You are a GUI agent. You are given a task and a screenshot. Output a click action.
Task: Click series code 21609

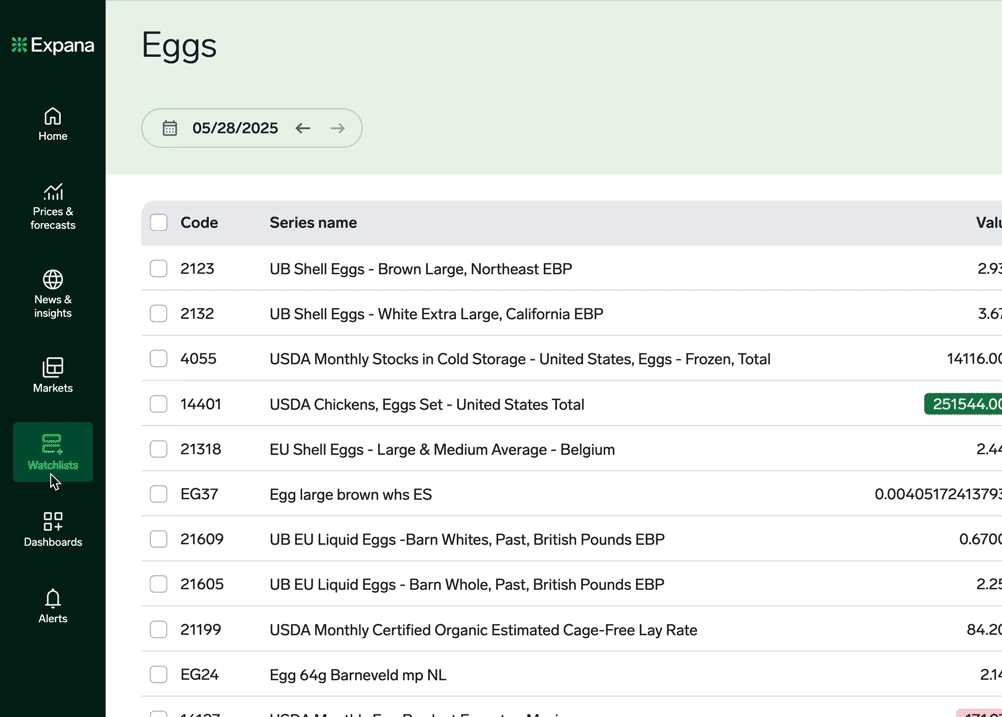click(x=202, y=539)
